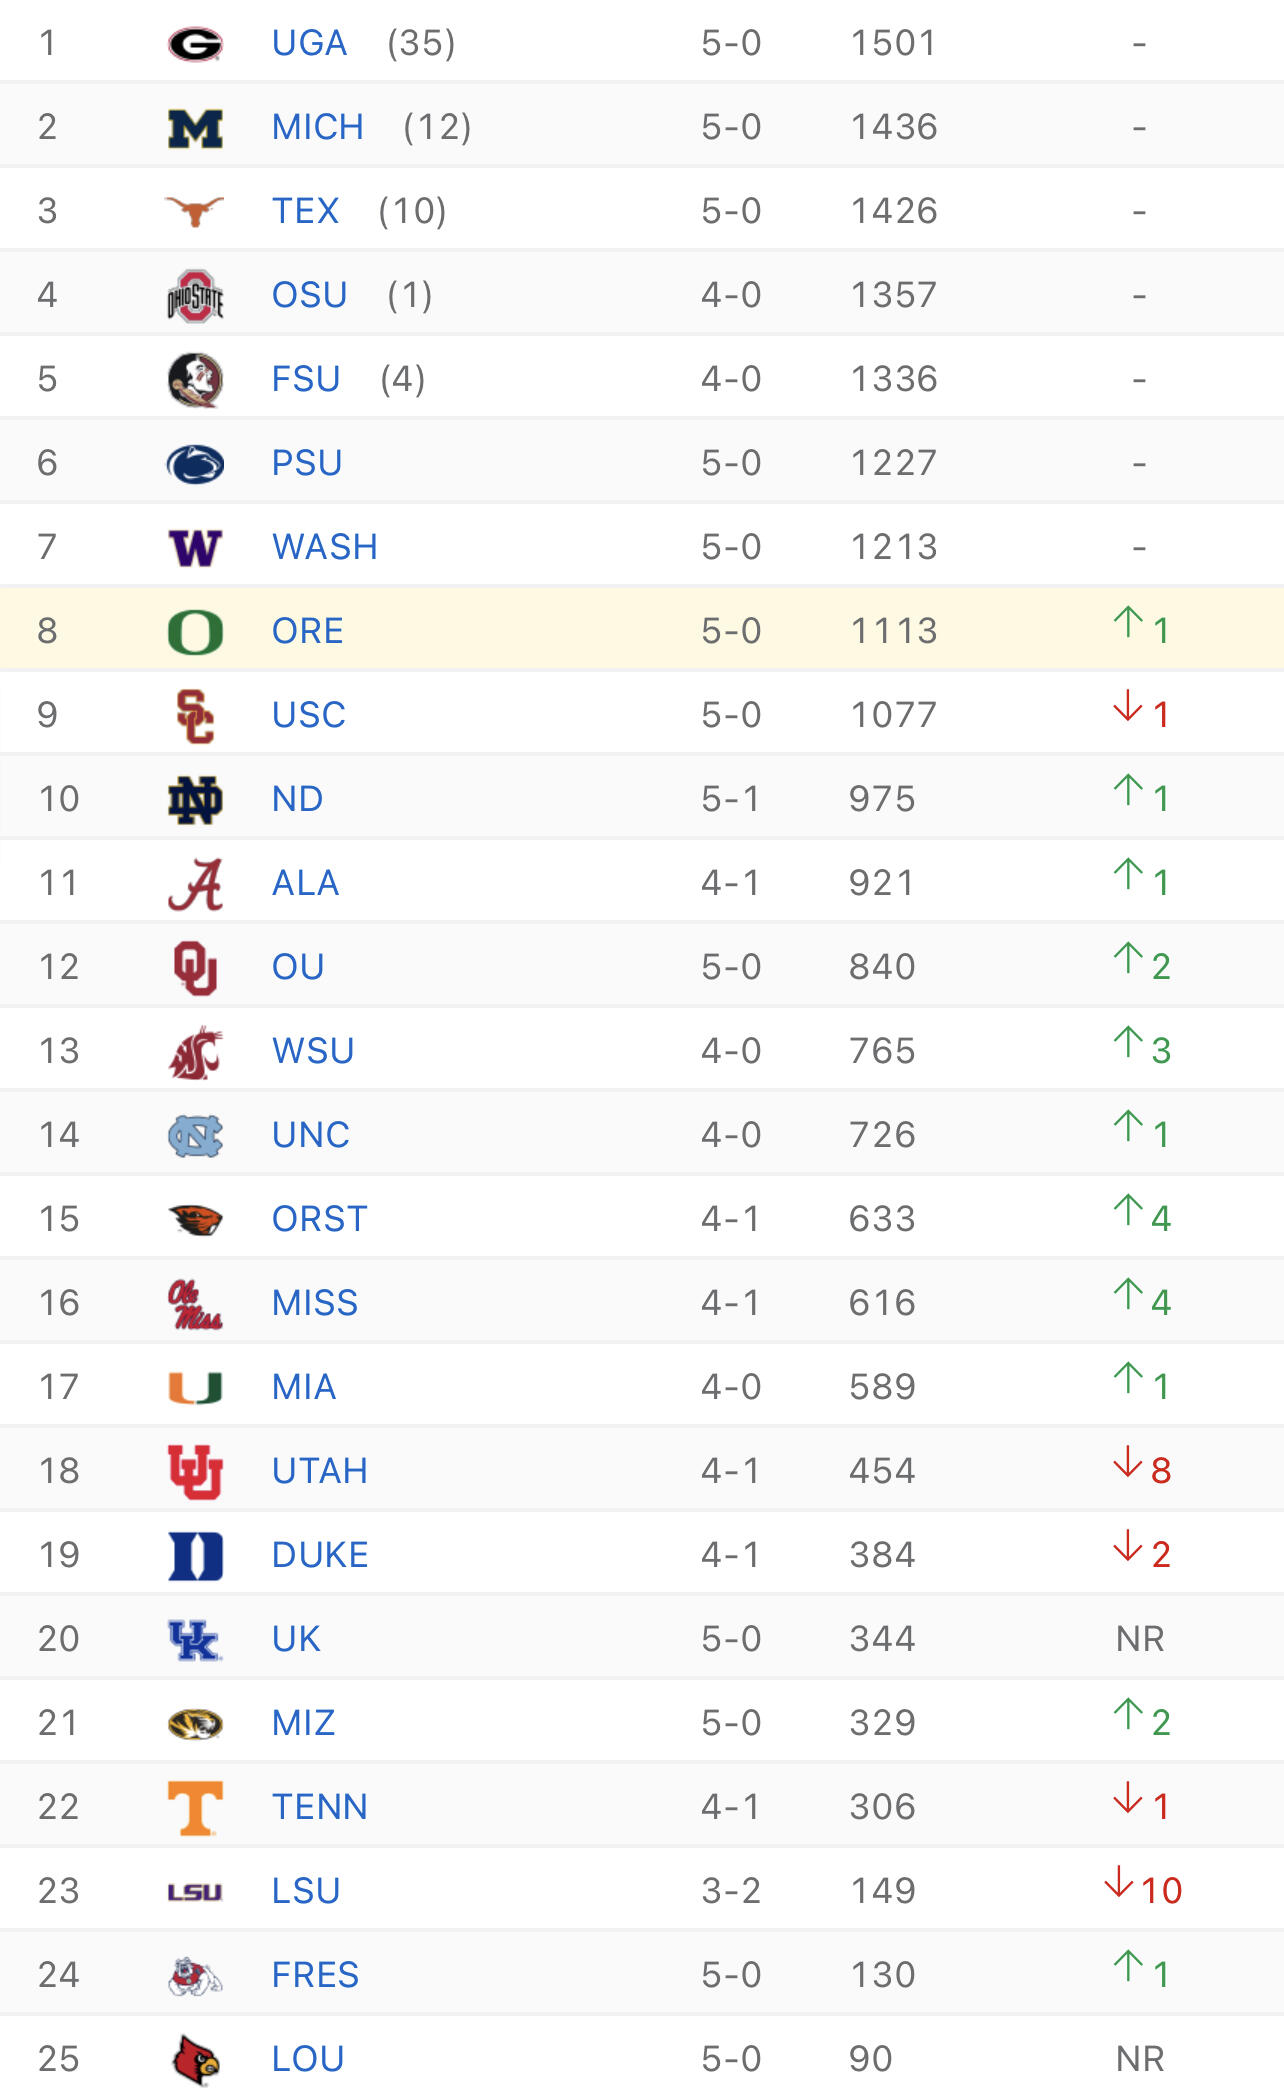
Task: Click the Notre Dame ND logo
Action: [x=195, y=800]
